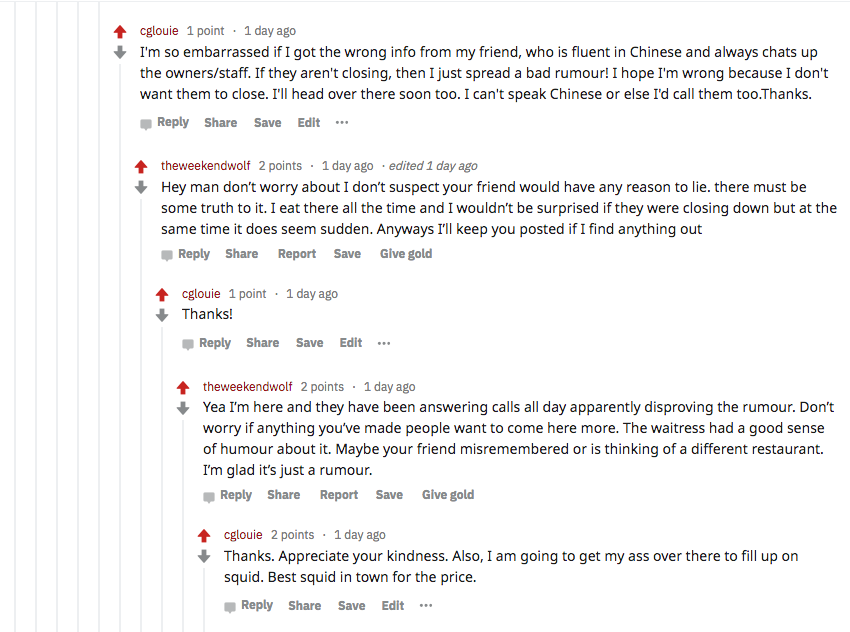The image size is (850, 632).
Task: Share the 'Best squid in town' comment
Action: click(x=305, y=606)
